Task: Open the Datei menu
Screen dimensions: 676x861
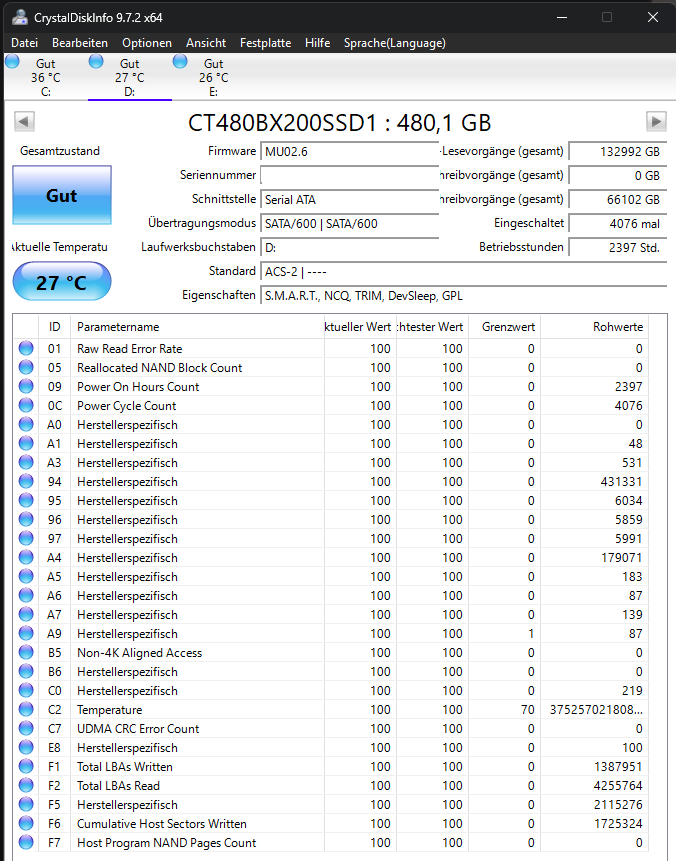Action: click(x=24, y=43)
